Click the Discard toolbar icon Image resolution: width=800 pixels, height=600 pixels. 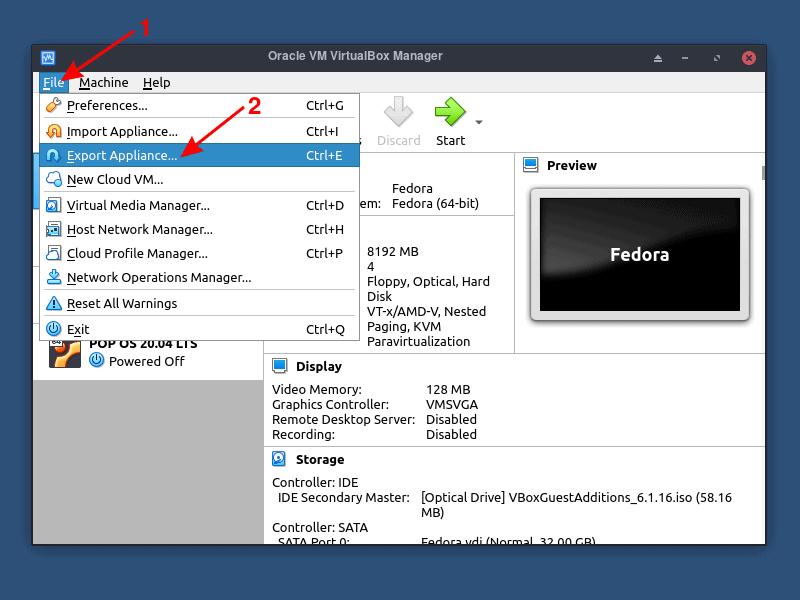pyautogui.click(x=398, y=110)
